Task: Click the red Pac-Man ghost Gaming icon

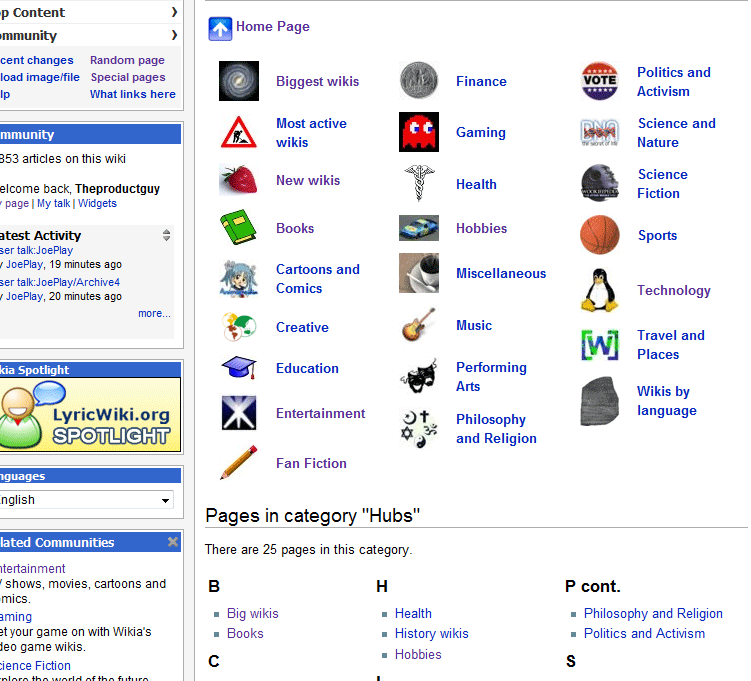Action: (x=419, y=132)
